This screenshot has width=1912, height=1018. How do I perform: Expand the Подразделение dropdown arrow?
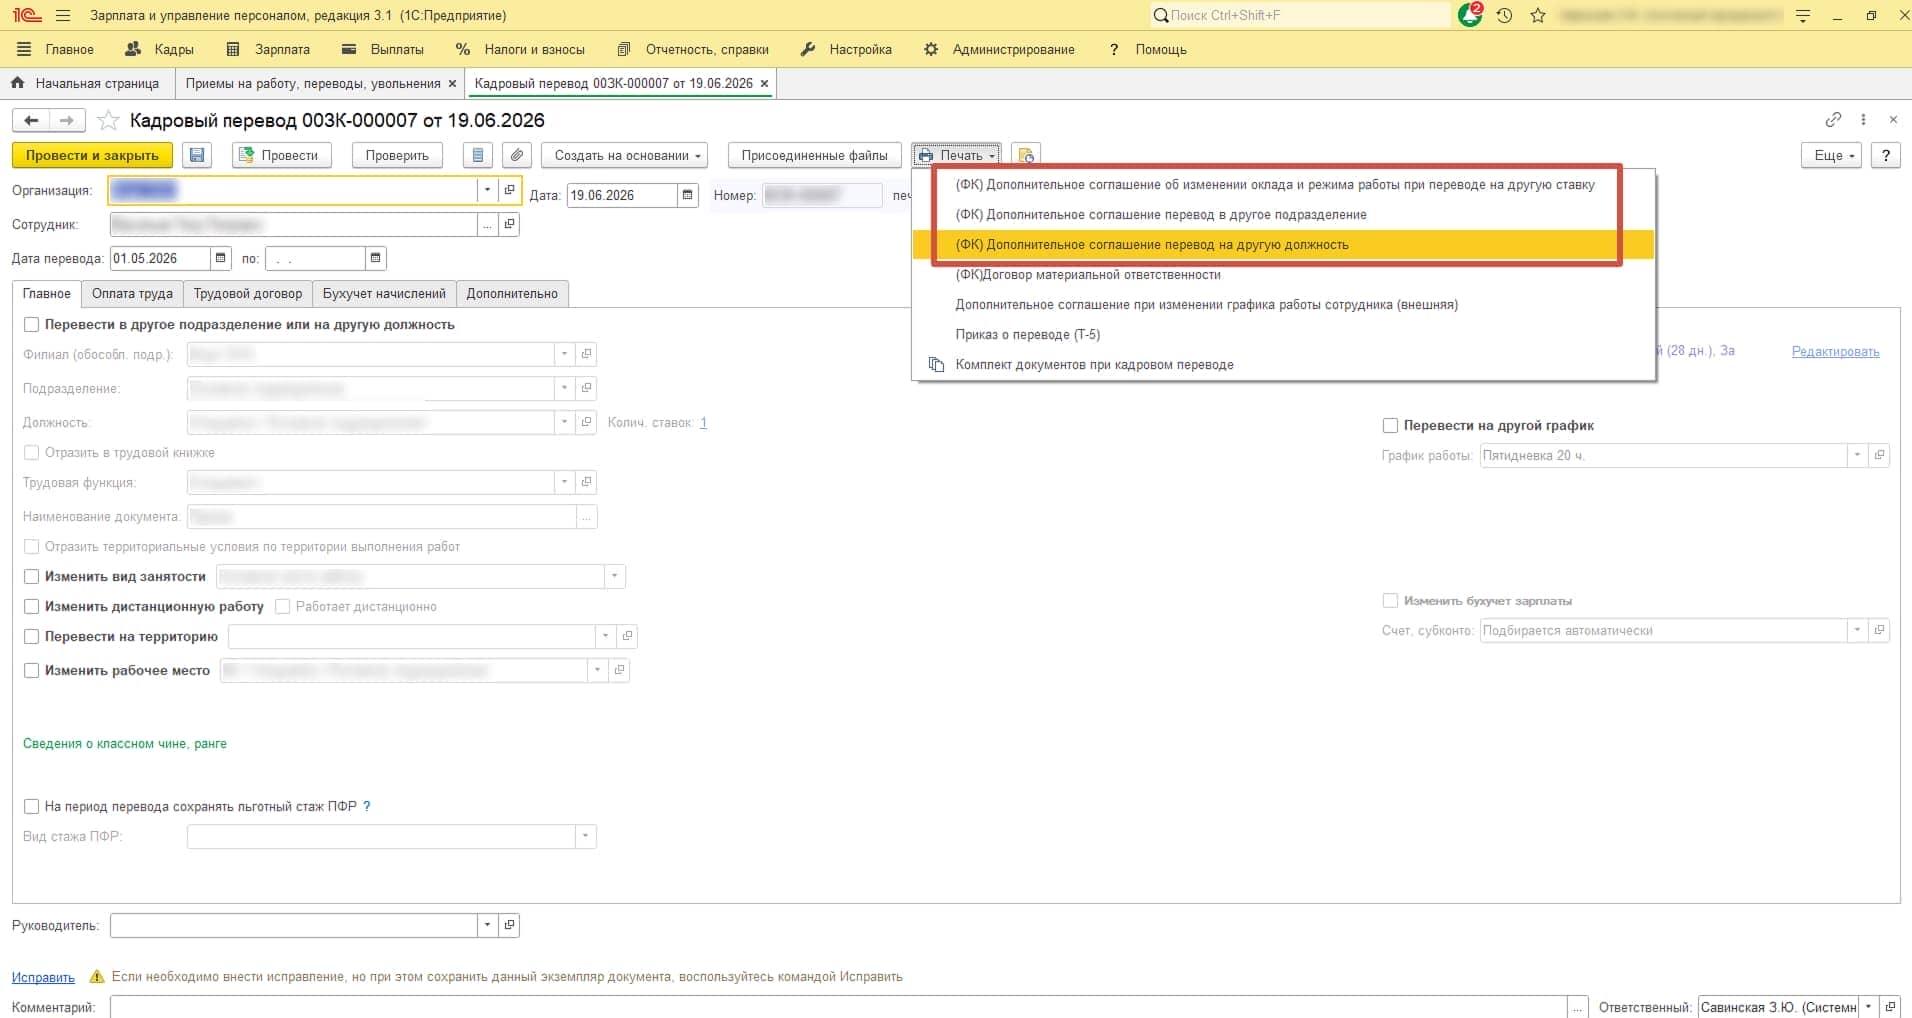tap(565, 388)
